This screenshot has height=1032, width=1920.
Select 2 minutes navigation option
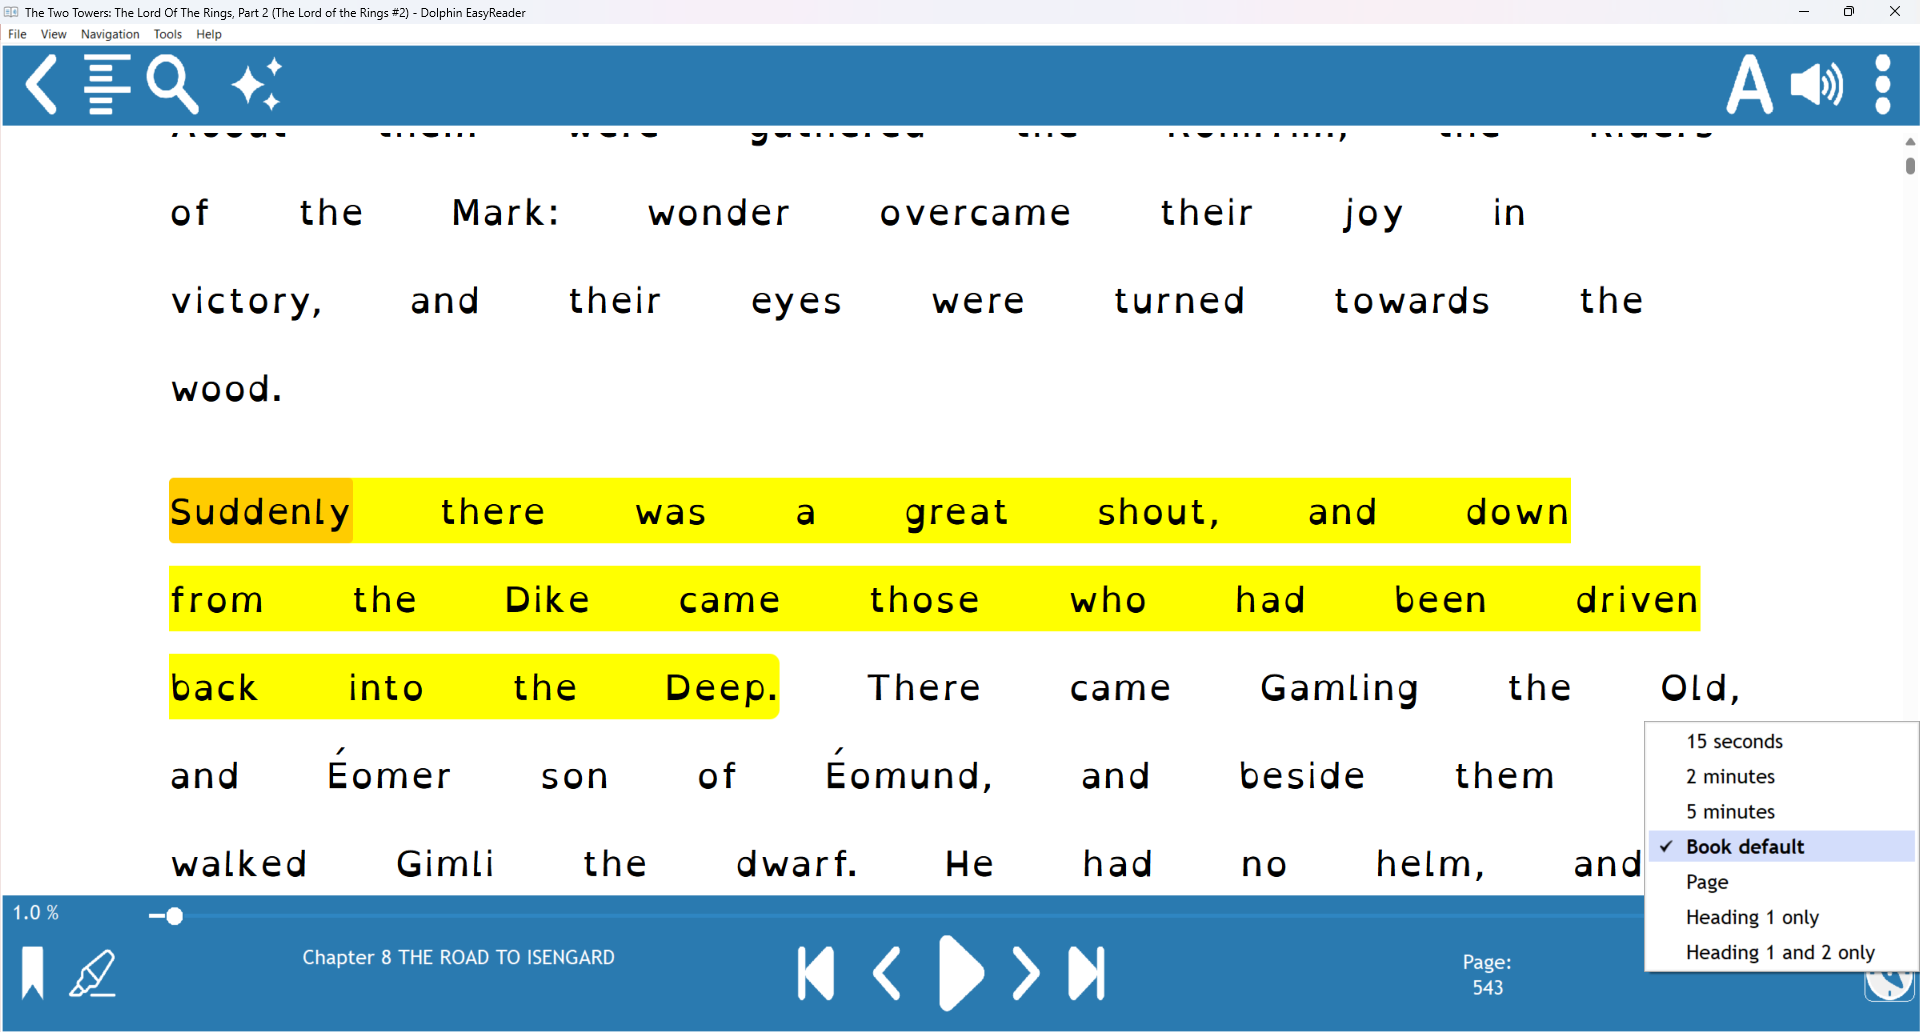[x=1781, y=776]
